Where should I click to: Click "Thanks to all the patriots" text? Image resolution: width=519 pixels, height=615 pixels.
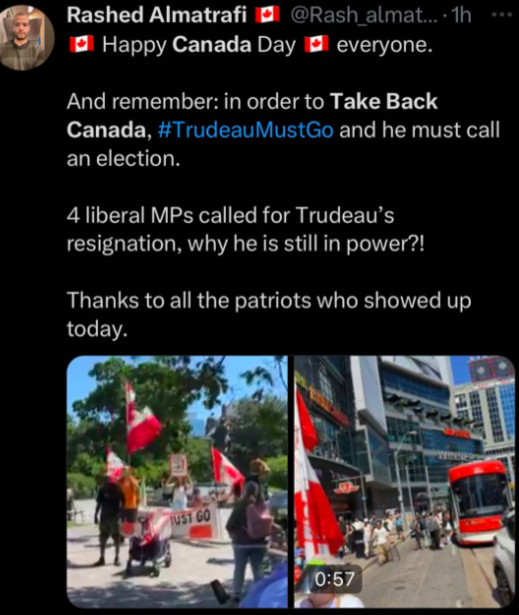(x=269, y=314)
